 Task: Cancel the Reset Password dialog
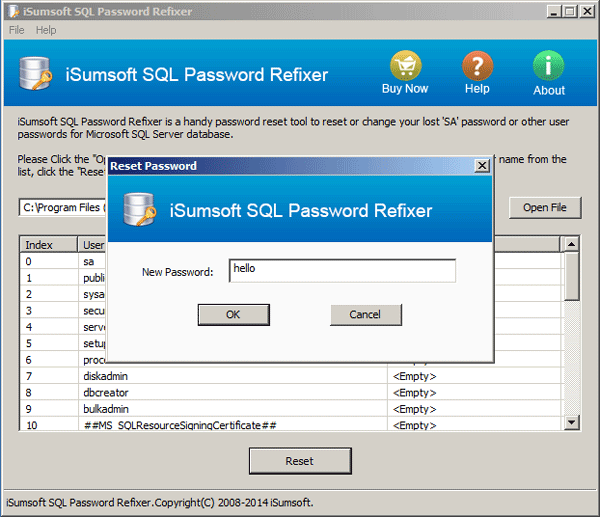tap(366, 315)
